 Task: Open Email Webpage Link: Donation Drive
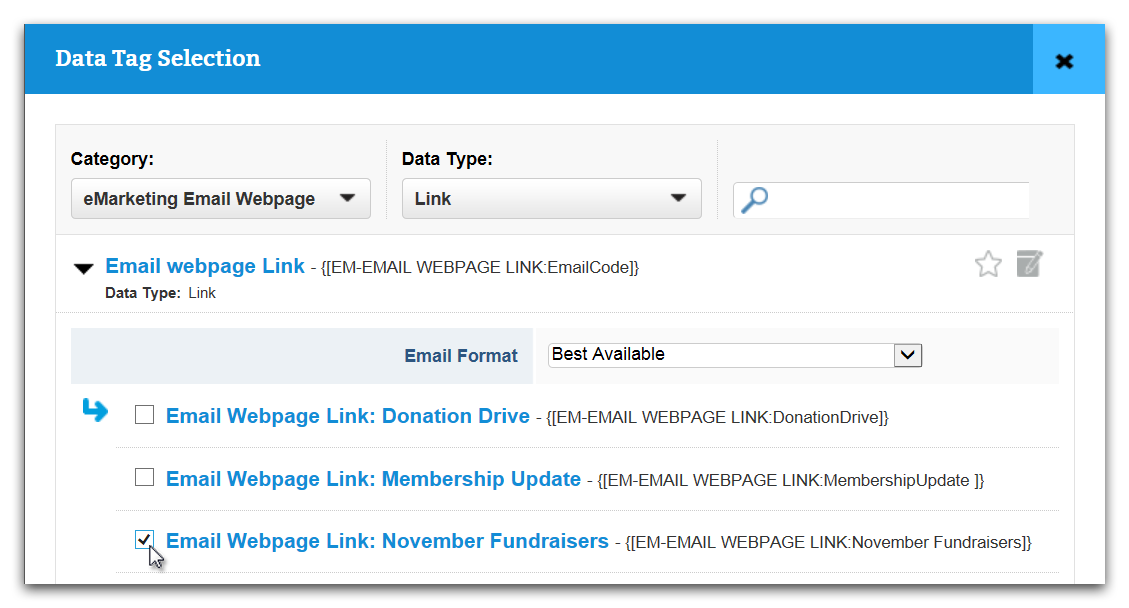pyautogui.click(x=348, y=416)
